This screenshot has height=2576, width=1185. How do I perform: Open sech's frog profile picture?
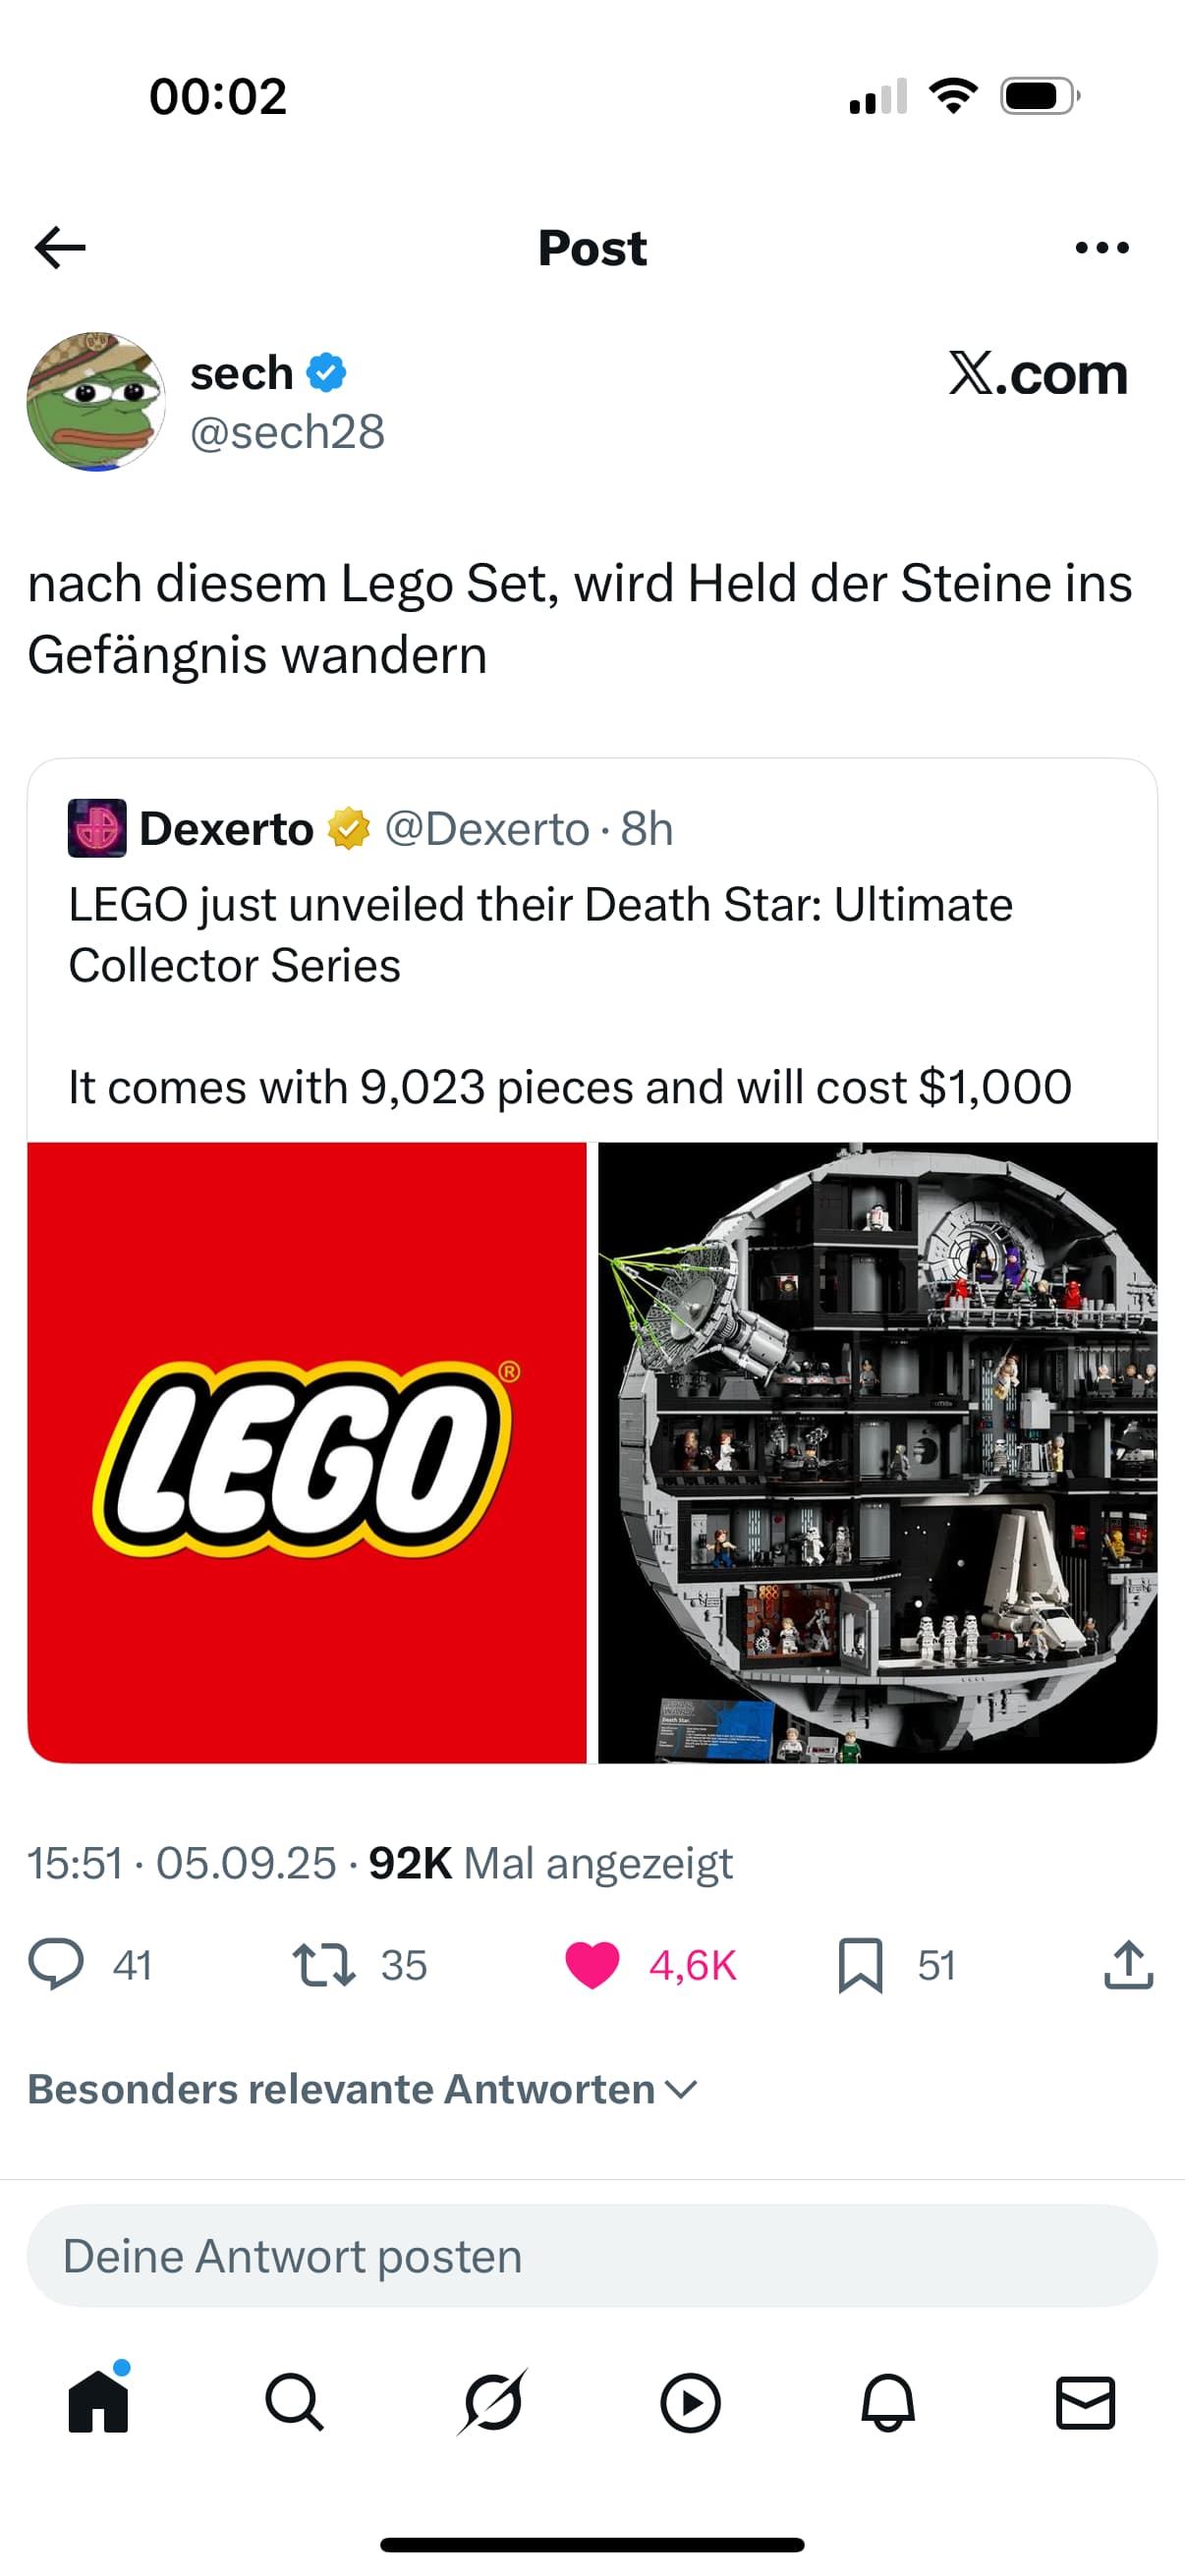[x=96, y=402]
